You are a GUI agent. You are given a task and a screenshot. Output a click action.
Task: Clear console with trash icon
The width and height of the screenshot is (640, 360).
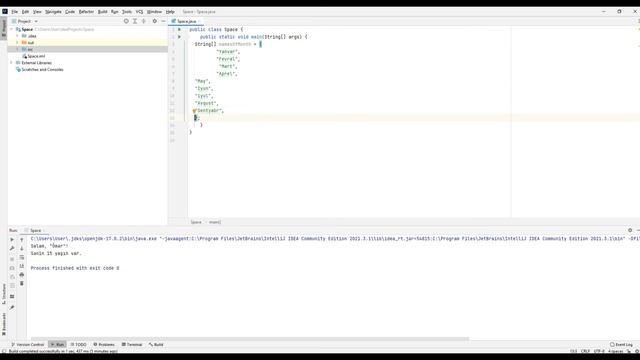click(x=22, y=283)
